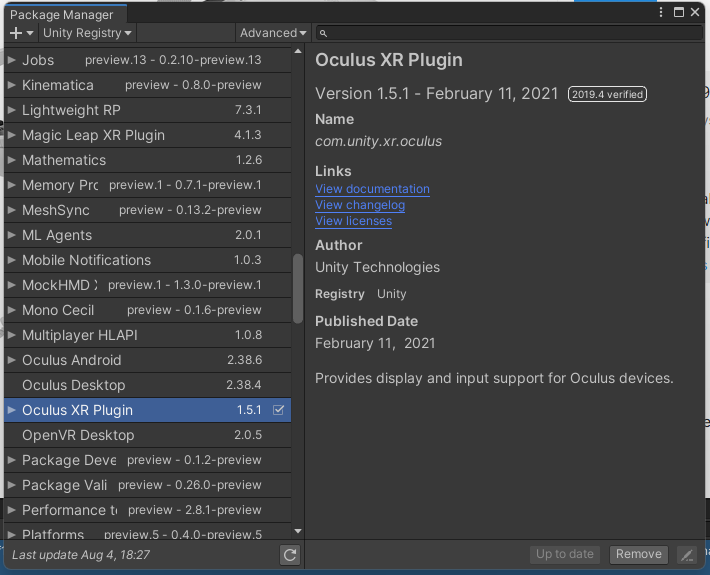Screen dimensions: 710x575
Task: Select the Package Validation Suite row
Action: click(147, 485)
